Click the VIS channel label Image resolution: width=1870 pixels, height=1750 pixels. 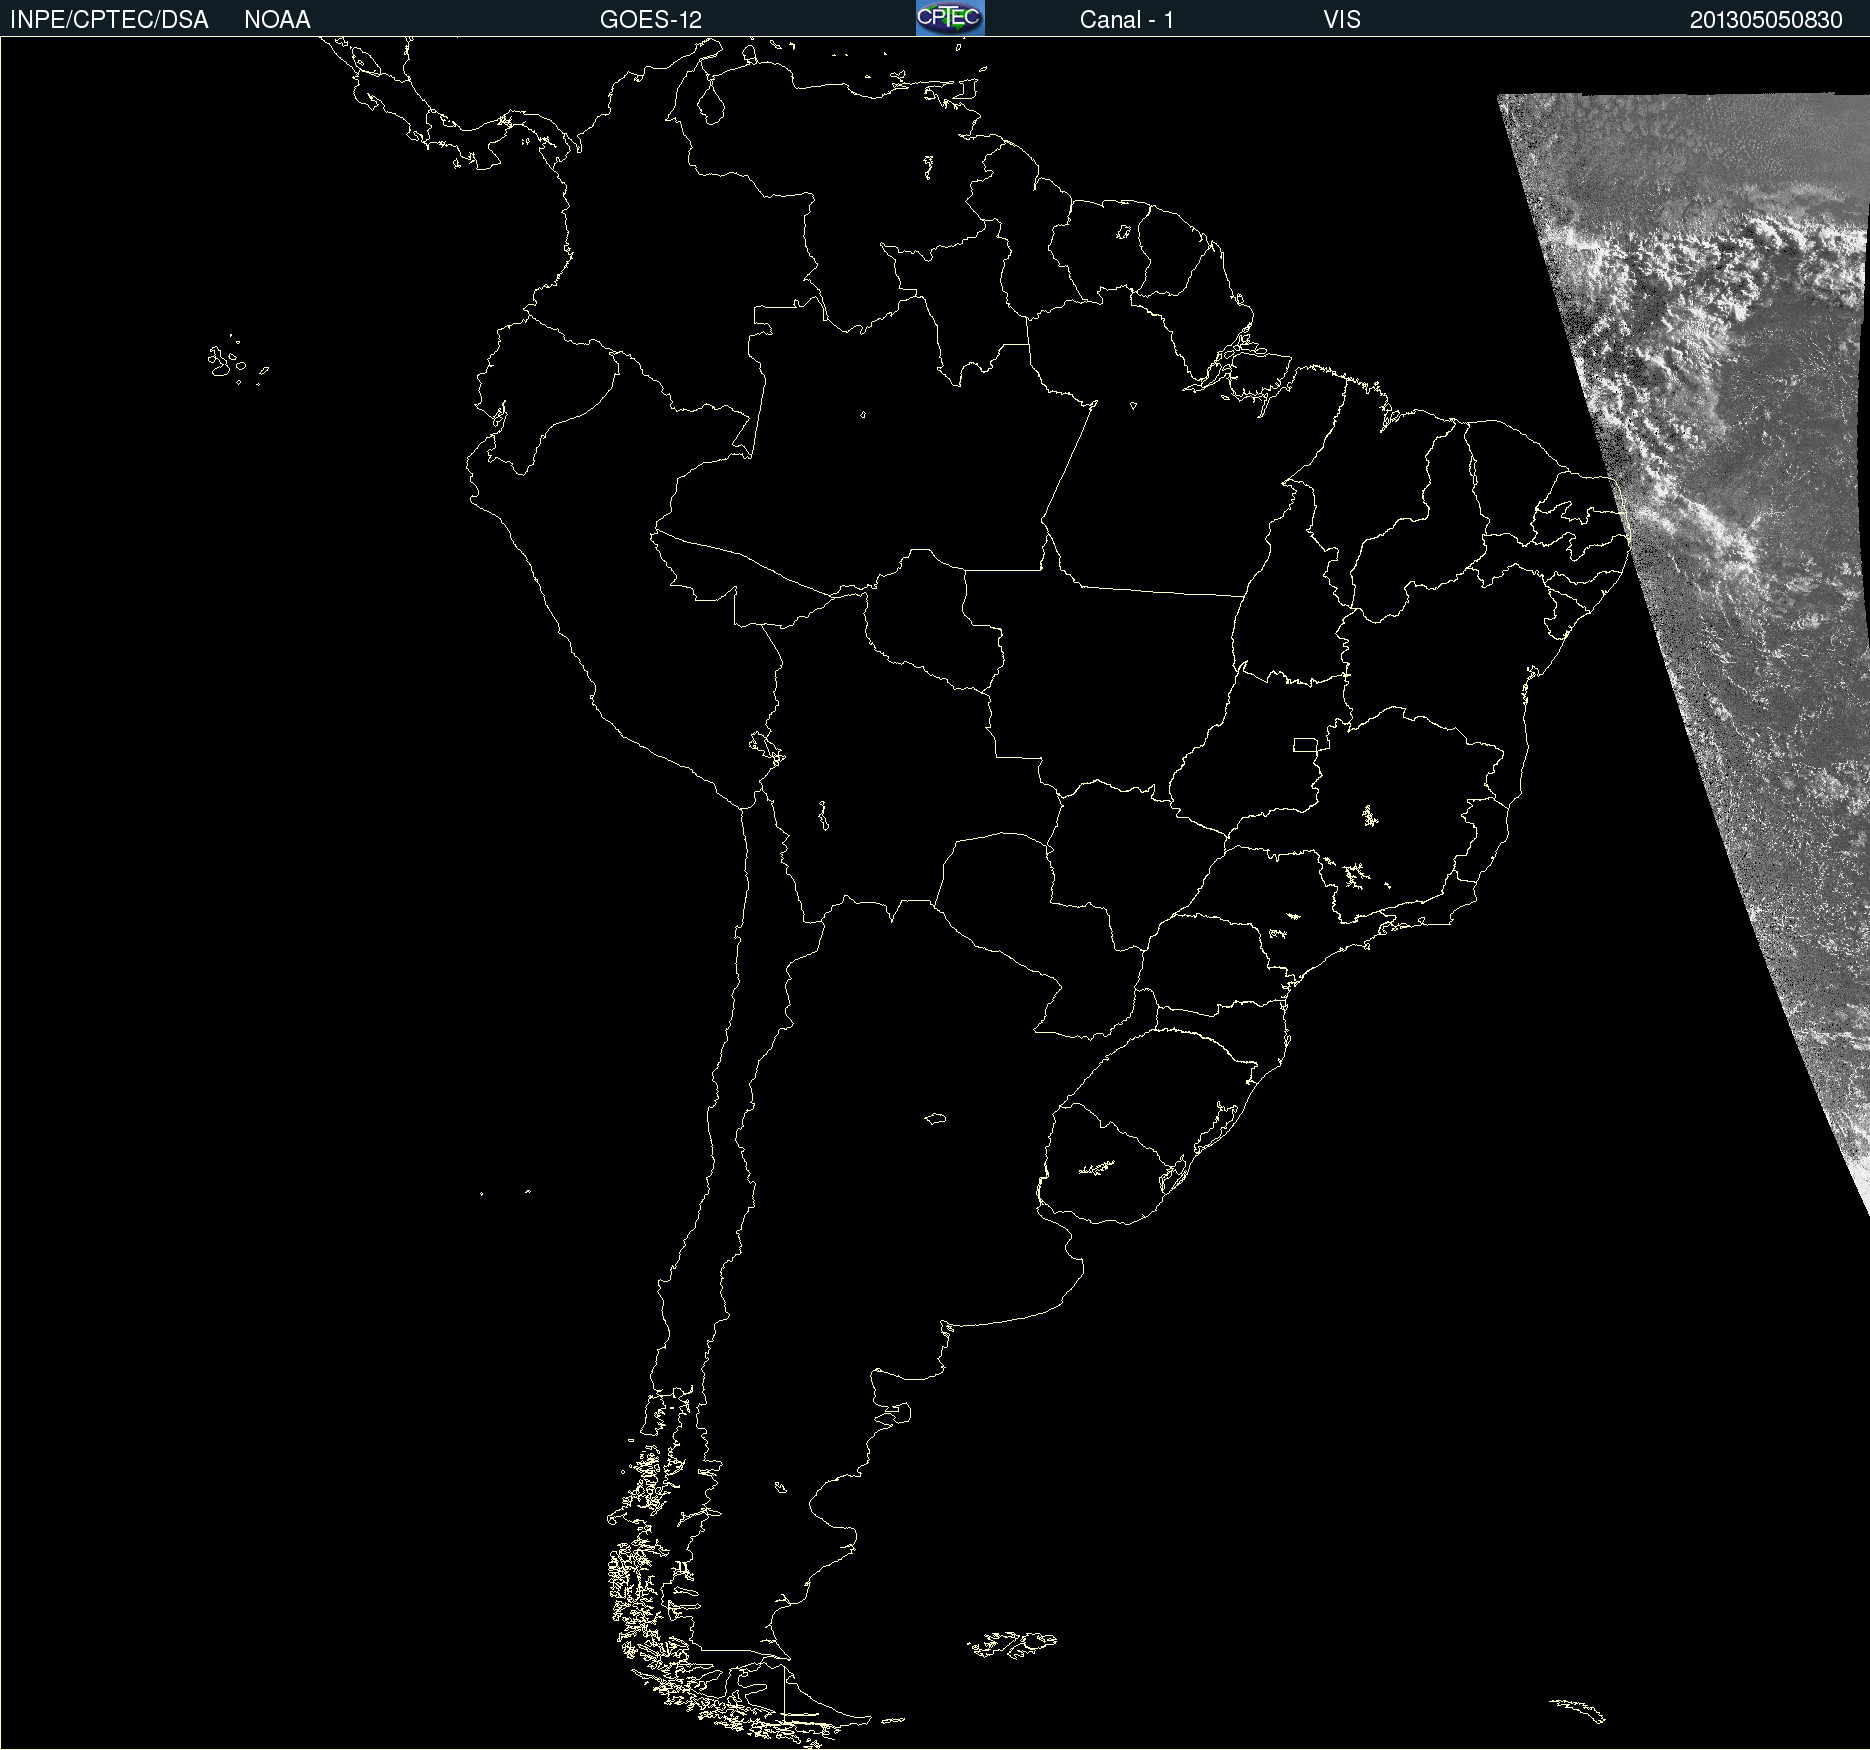(x=1342, y=20)
